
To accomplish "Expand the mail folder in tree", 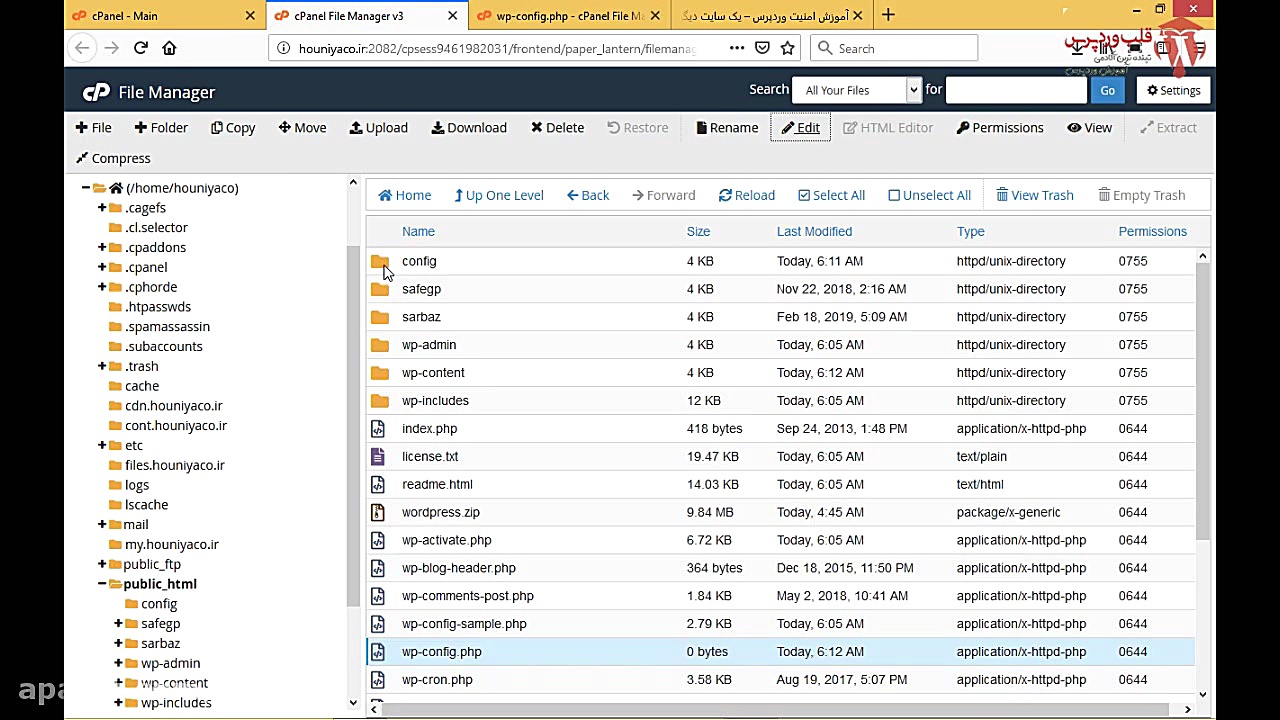I will pyautogui.click(x=102, y=524).
